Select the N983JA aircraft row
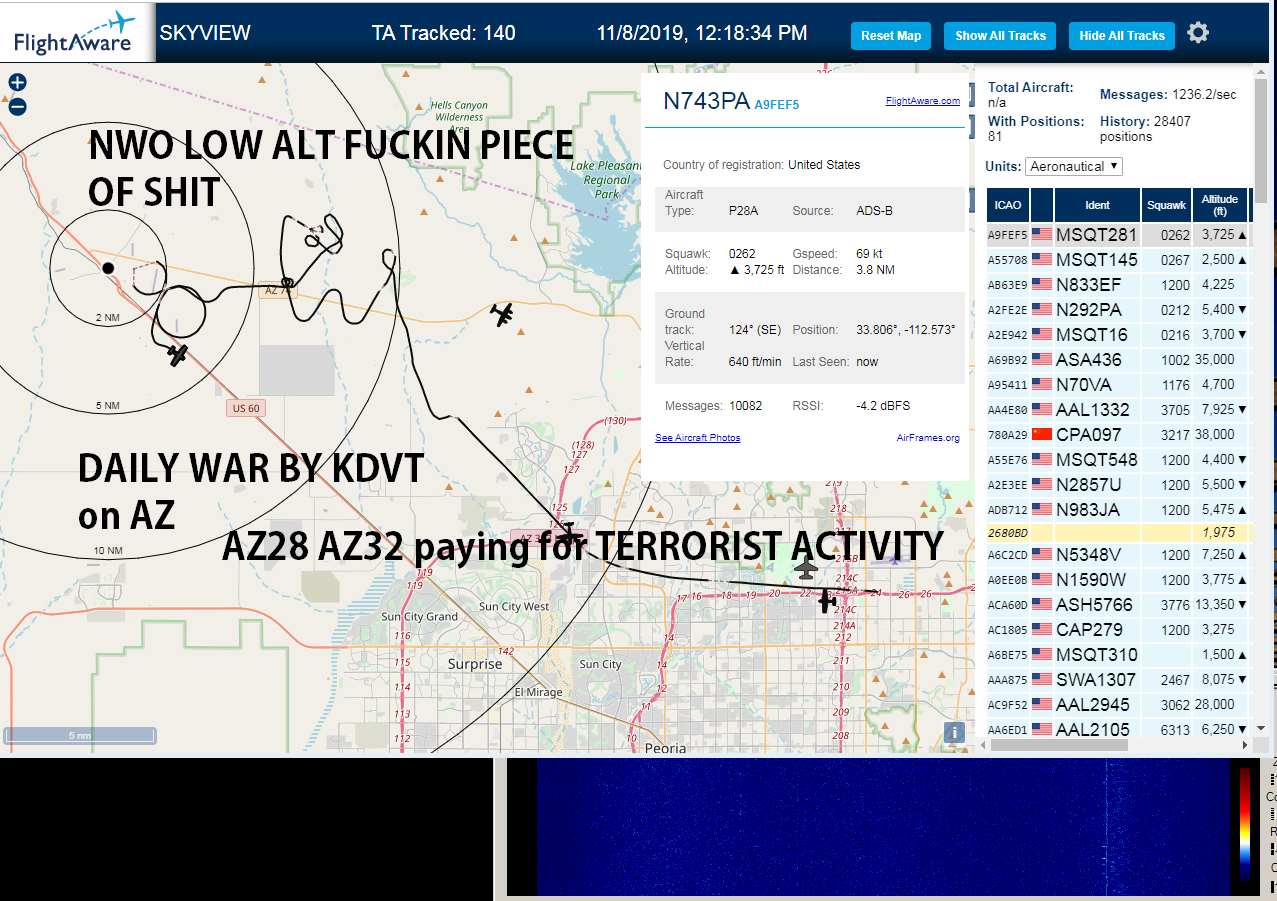The image size is (1277, 901). pos(1118,510)
